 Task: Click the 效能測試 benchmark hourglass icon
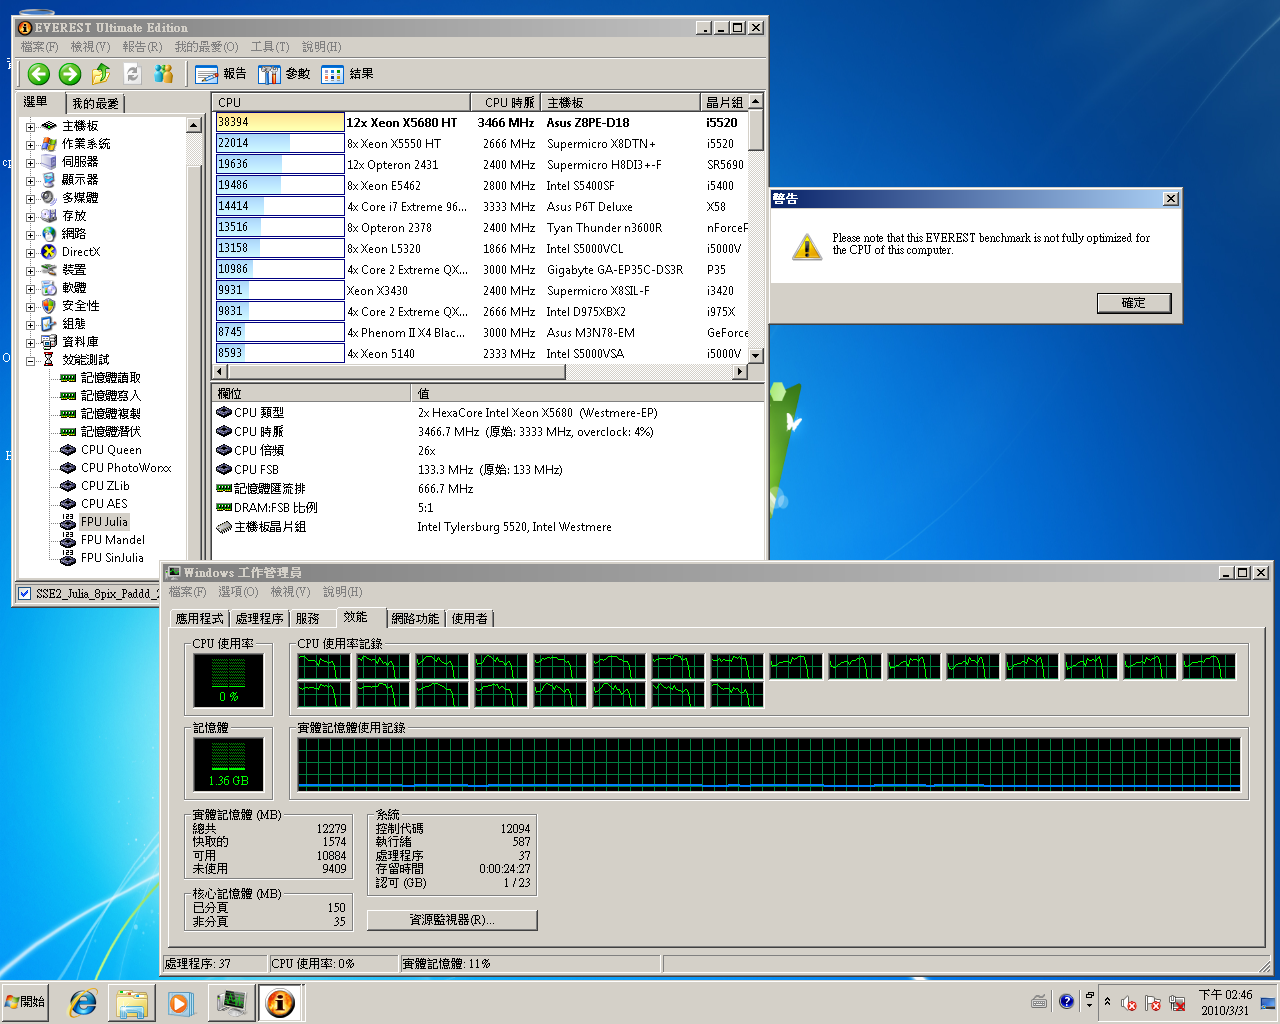(49, 360)
